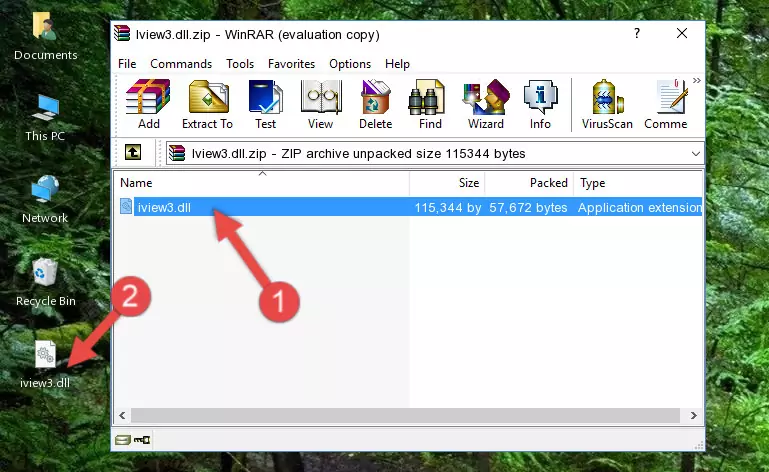Click the Extract To toolbar icon

coord(207,105)
